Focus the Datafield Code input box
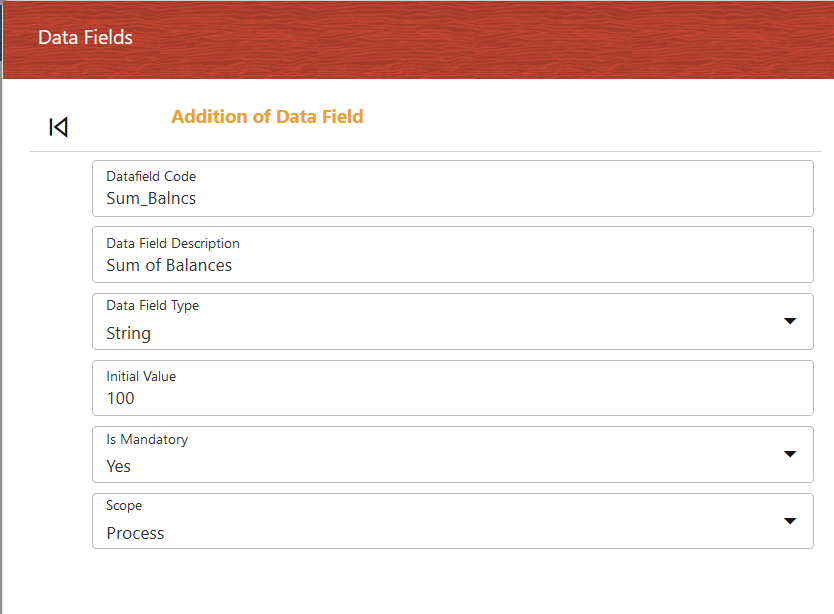The image size is (834, 614). (452, 188)
